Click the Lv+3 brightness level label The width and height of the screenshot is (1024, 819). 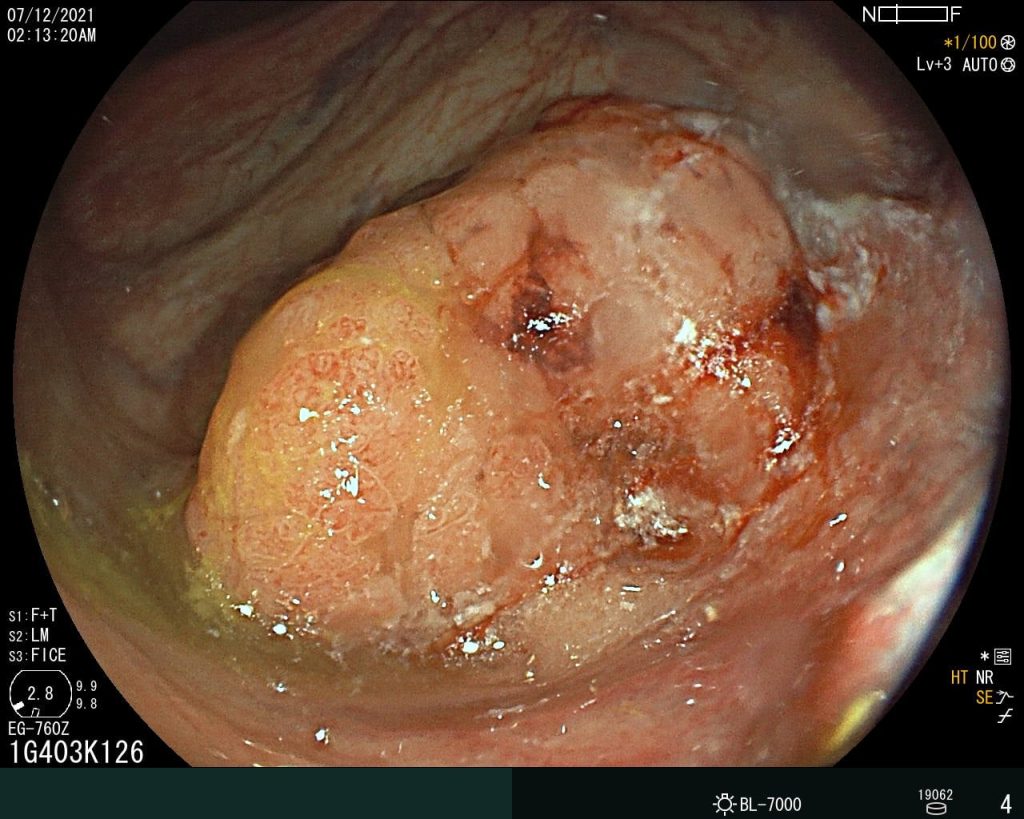click(934, 65)
